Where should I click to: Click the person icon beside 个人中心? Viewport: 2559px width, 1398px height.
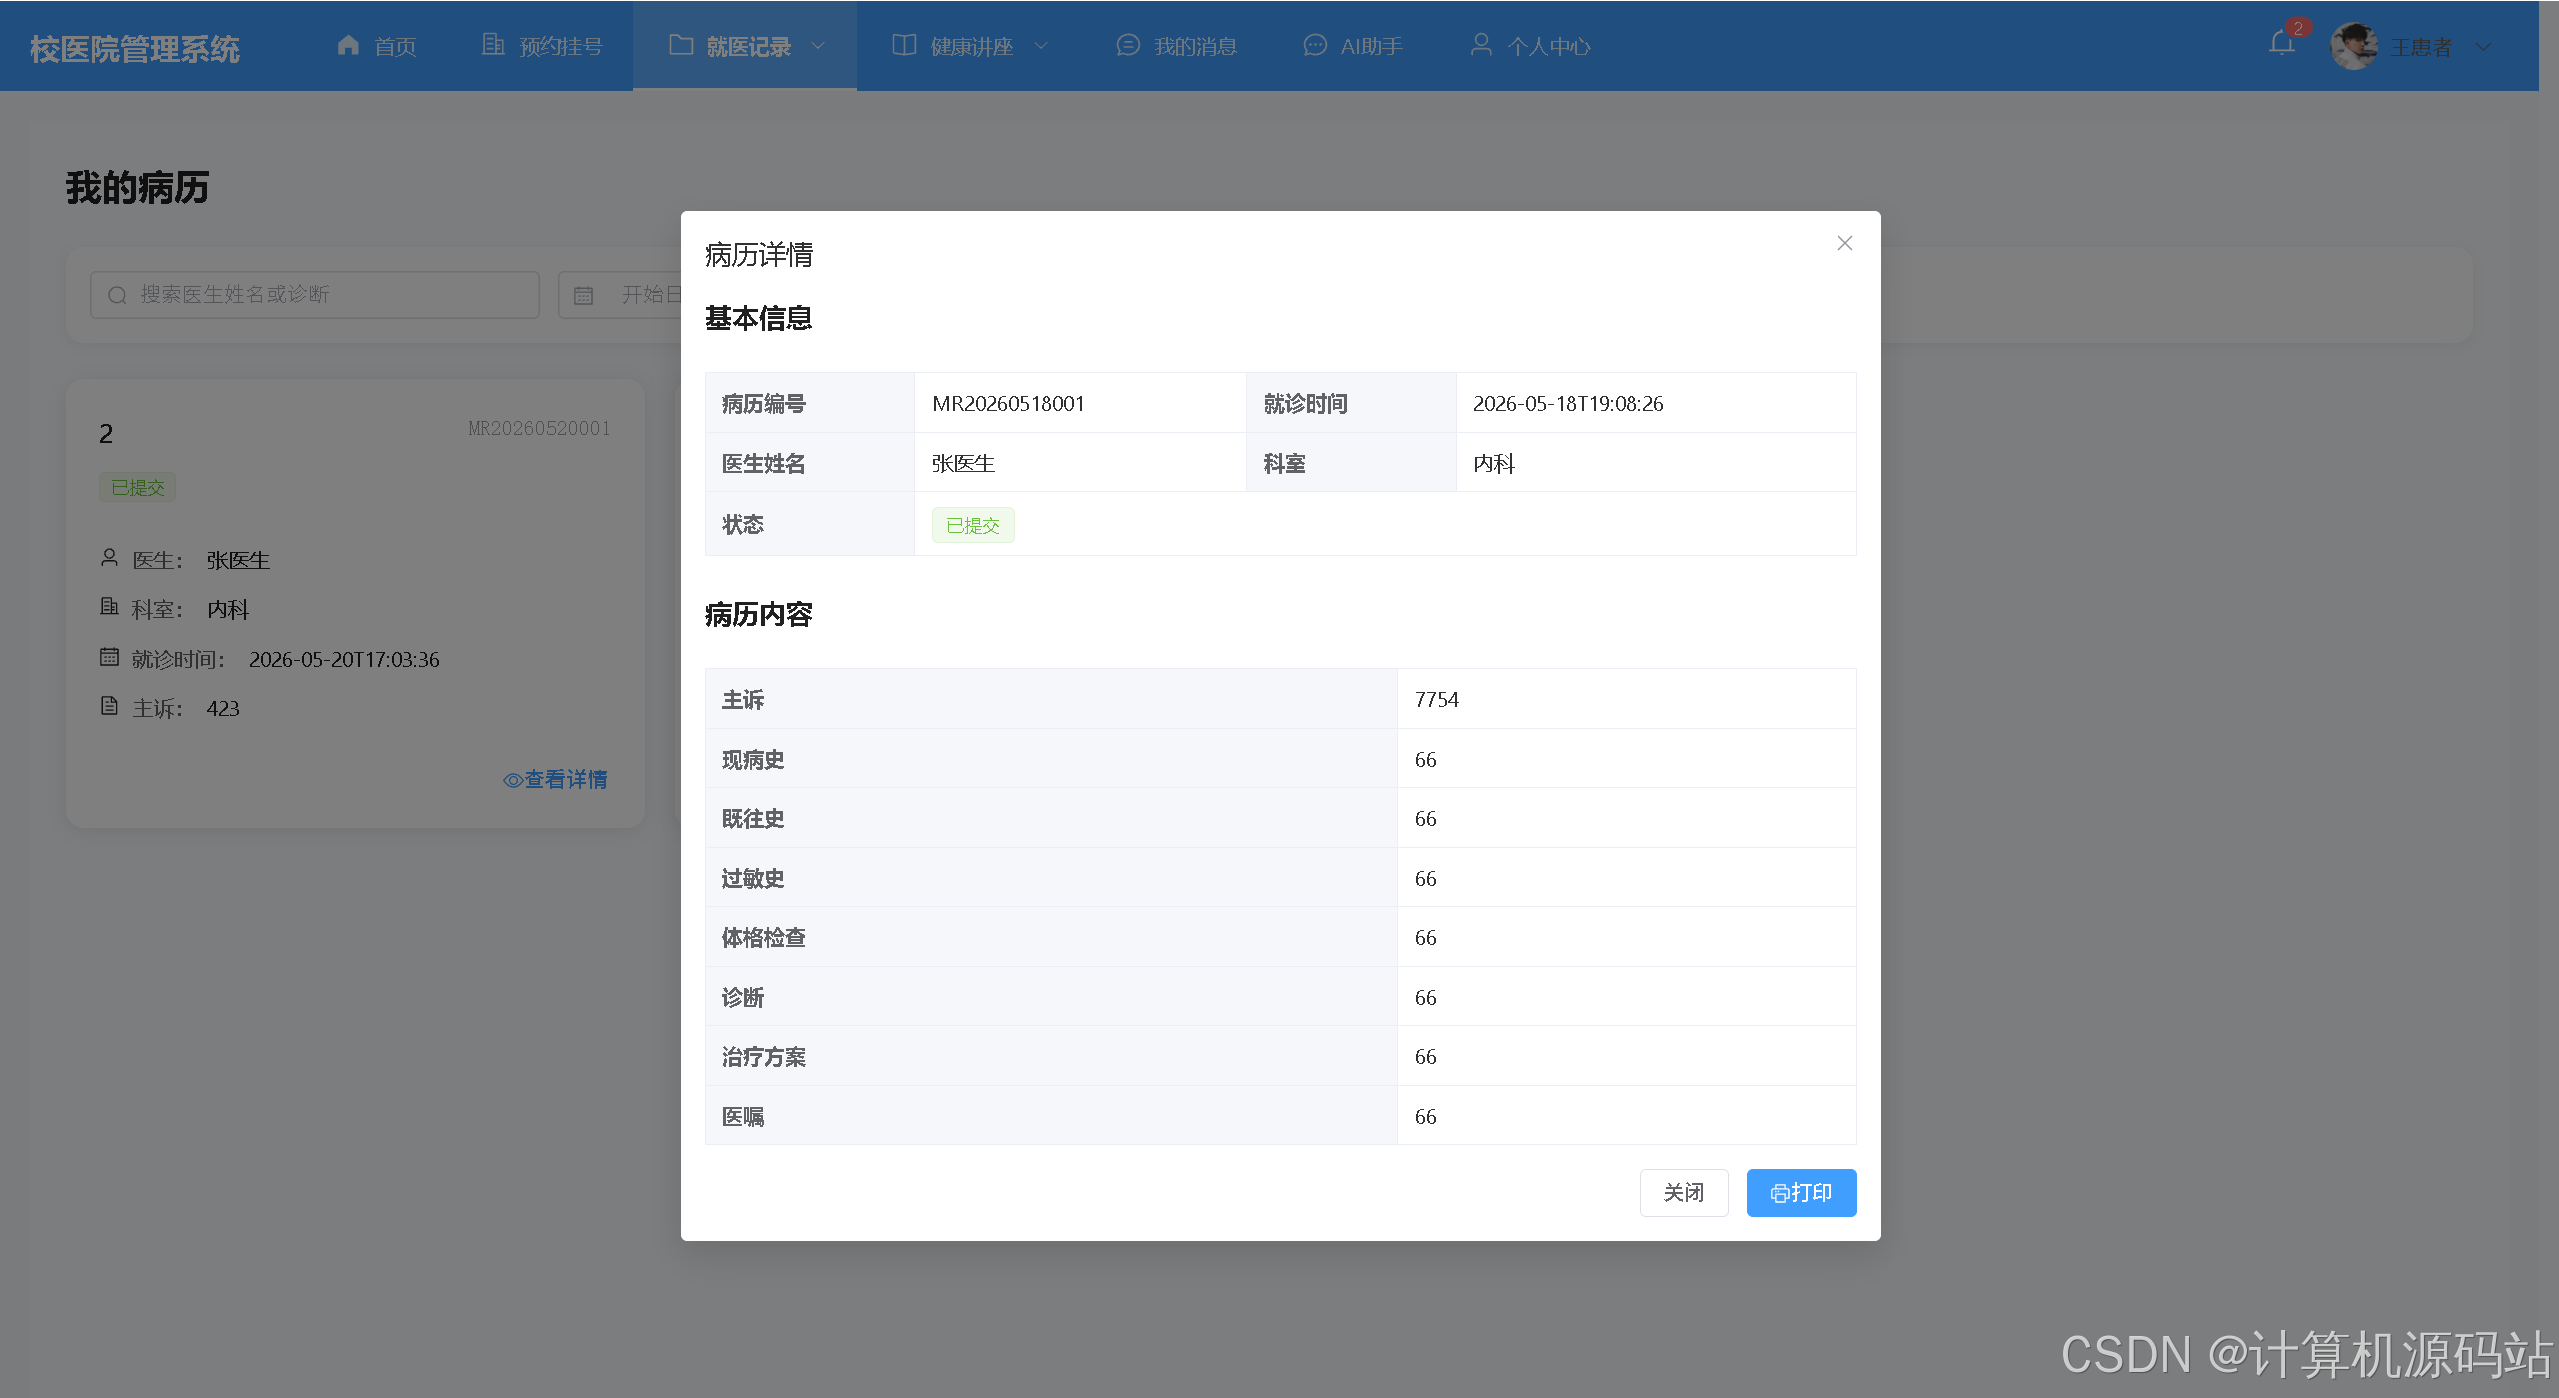1481,45
